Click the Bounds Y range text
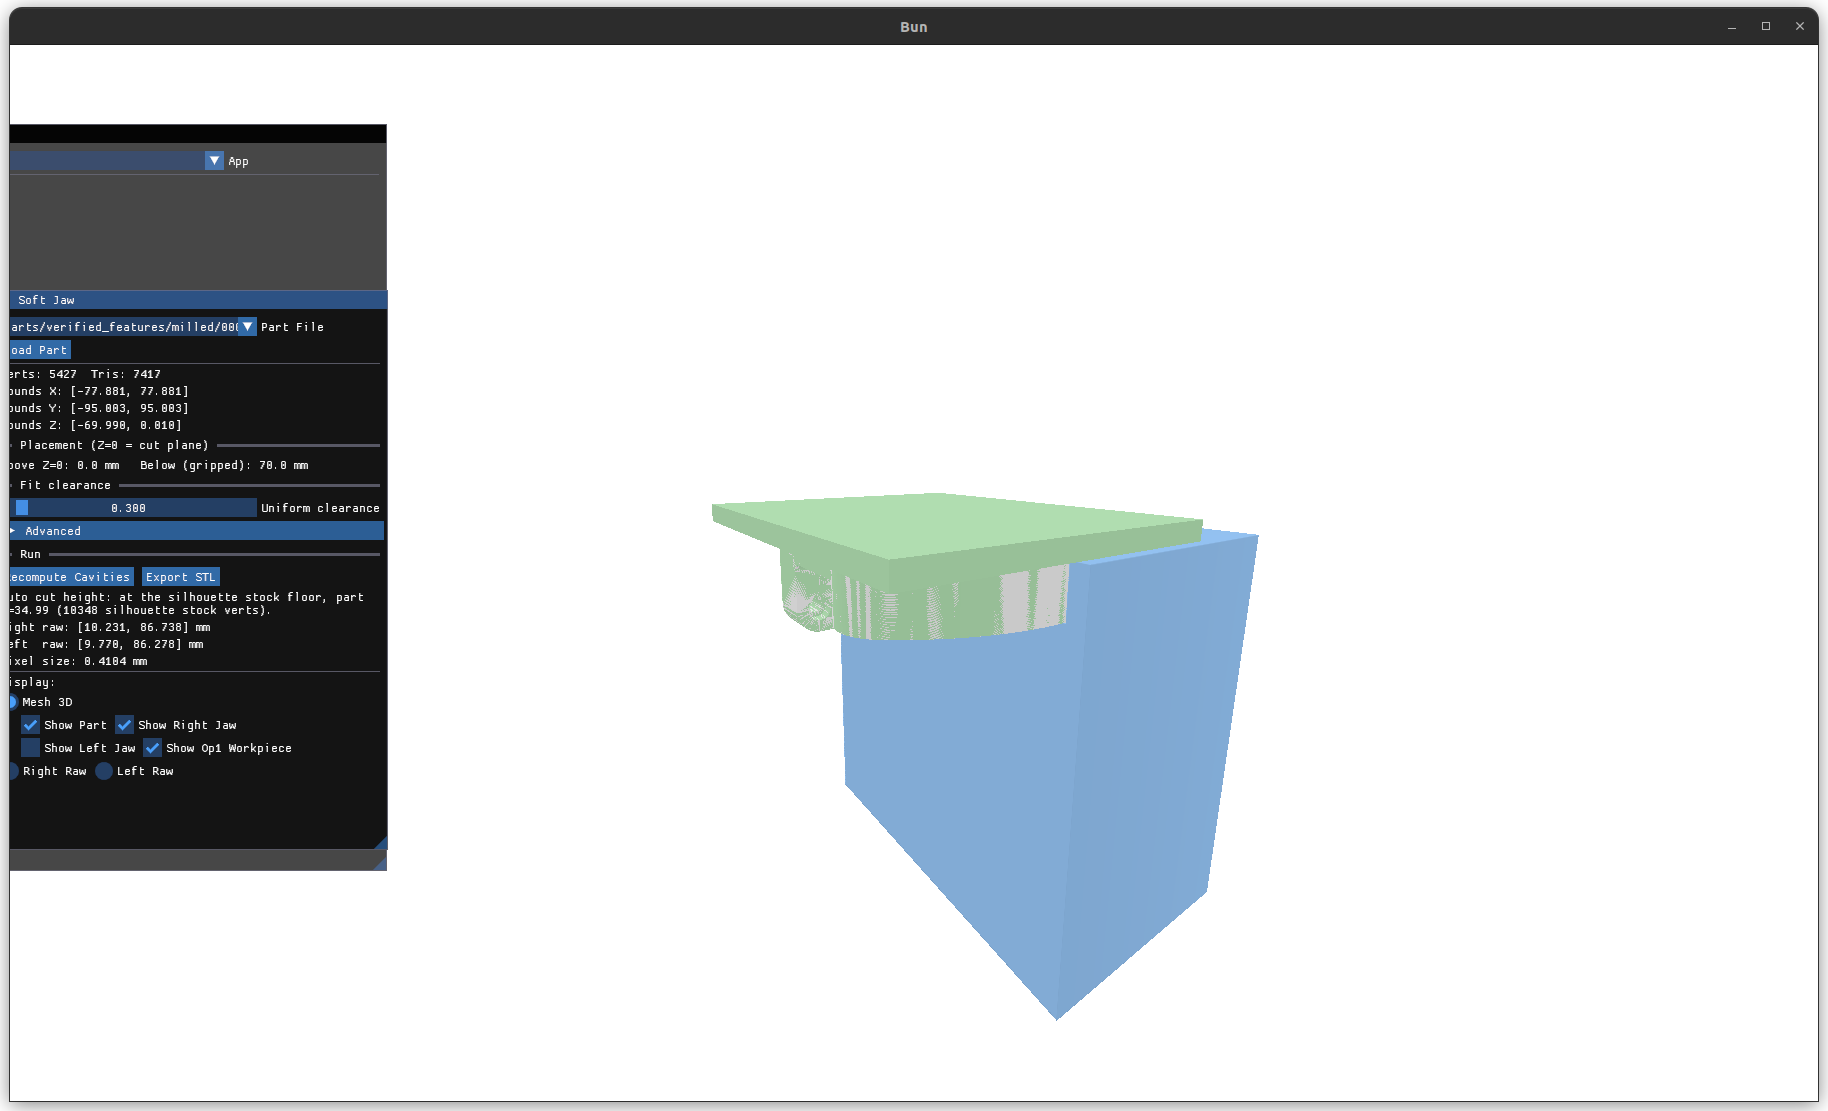 [99, 408]
